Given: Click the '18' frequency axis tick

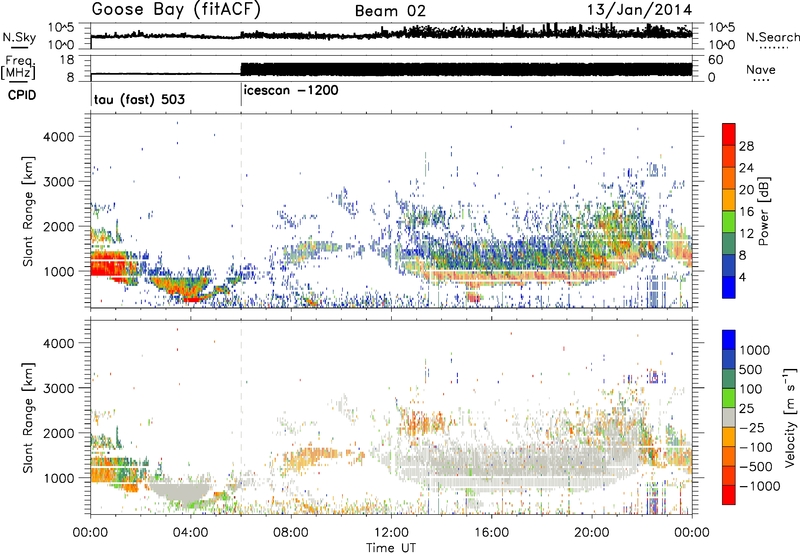Looking at the screenshot, I should (67, 60).
